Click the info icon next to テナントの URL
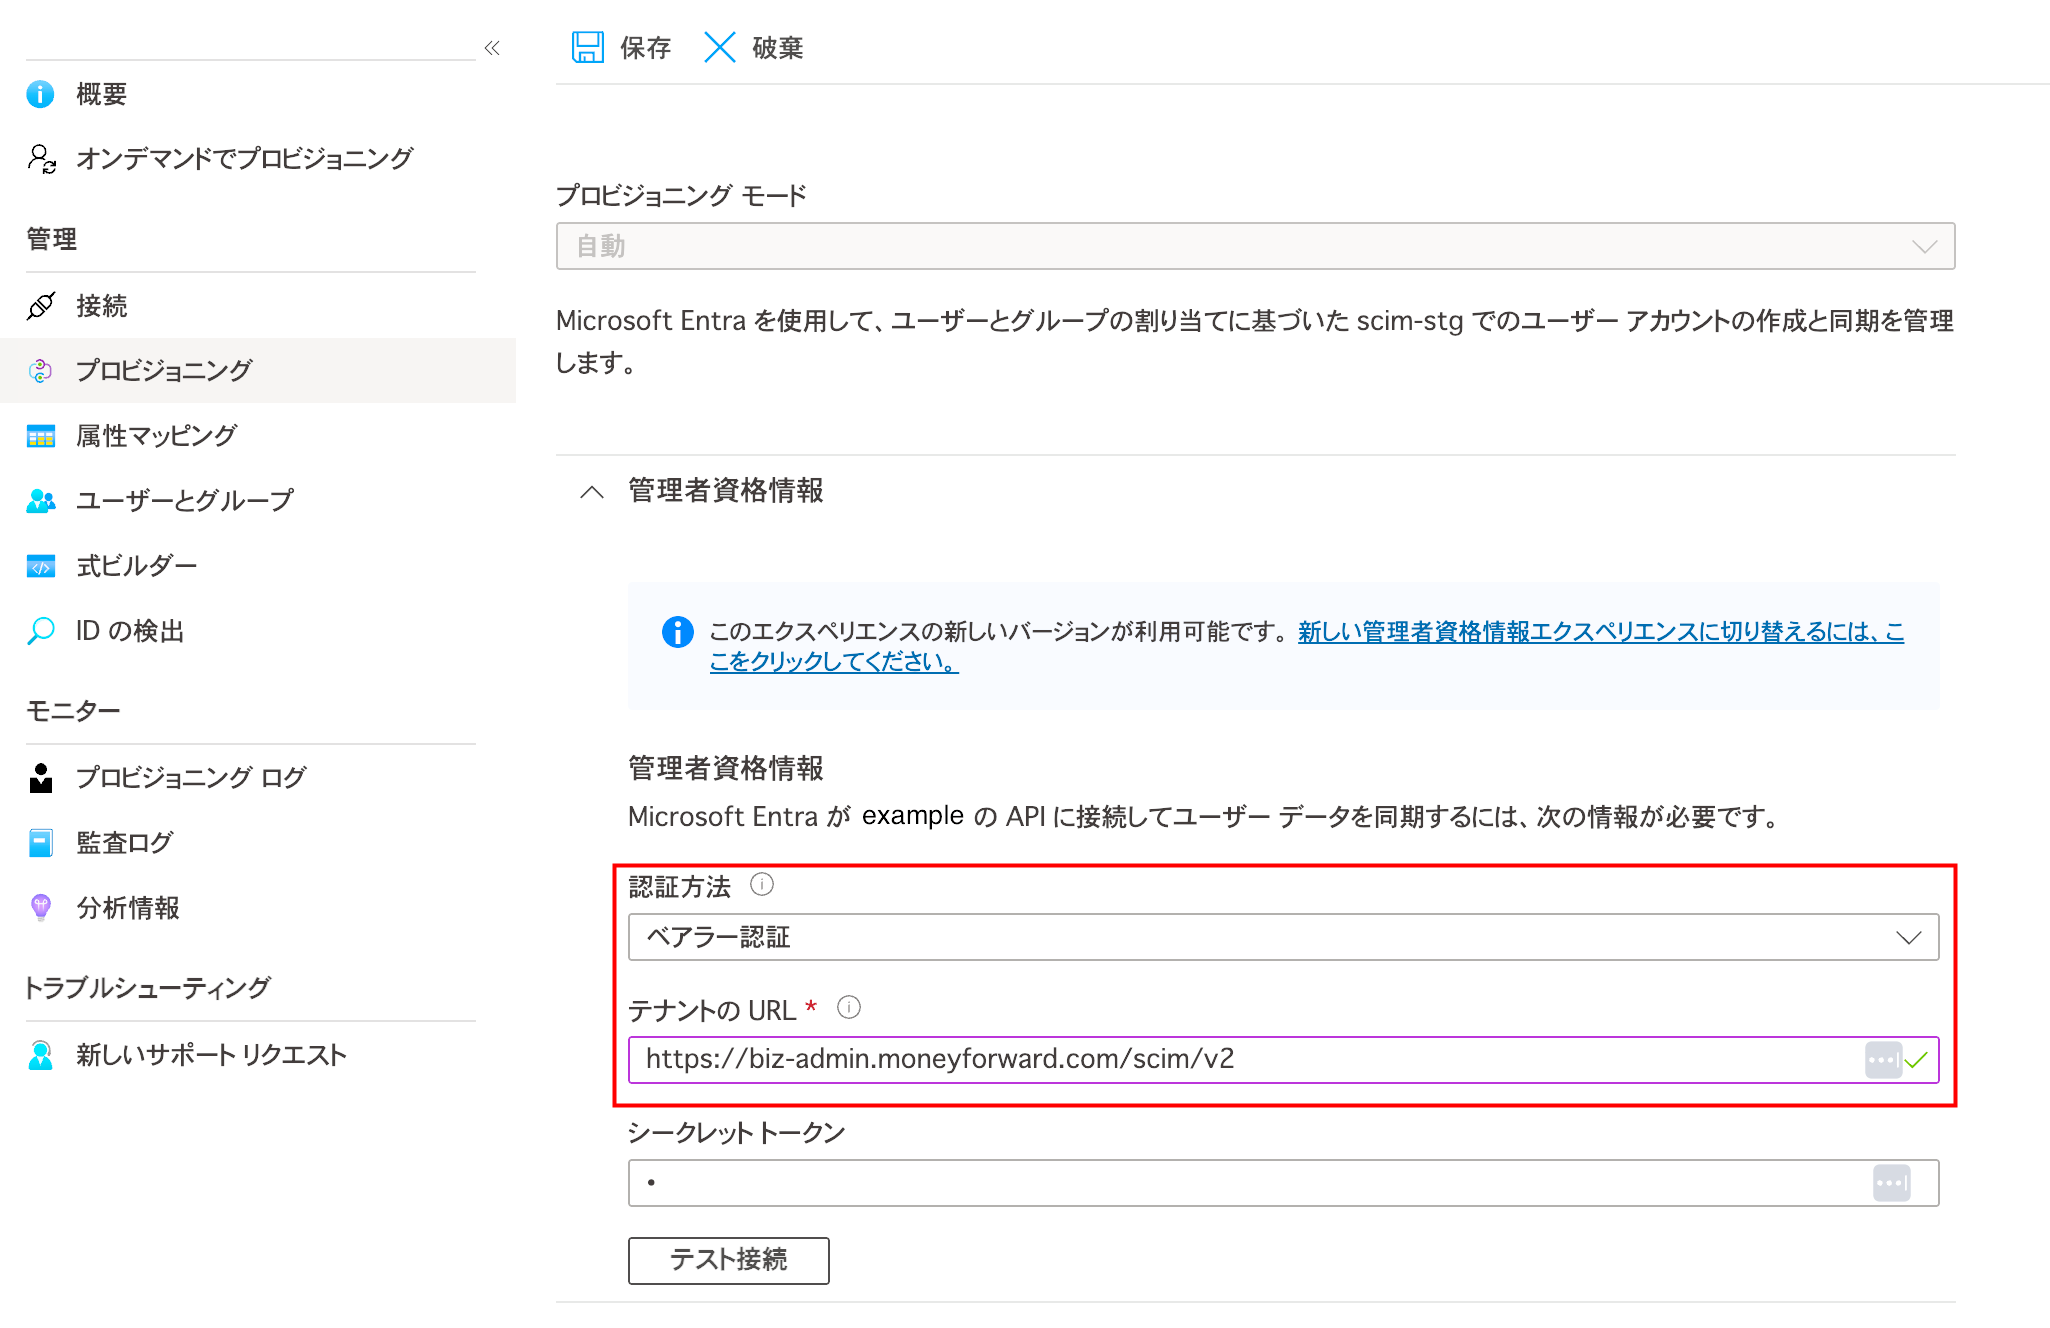 tap(849, 1007)
